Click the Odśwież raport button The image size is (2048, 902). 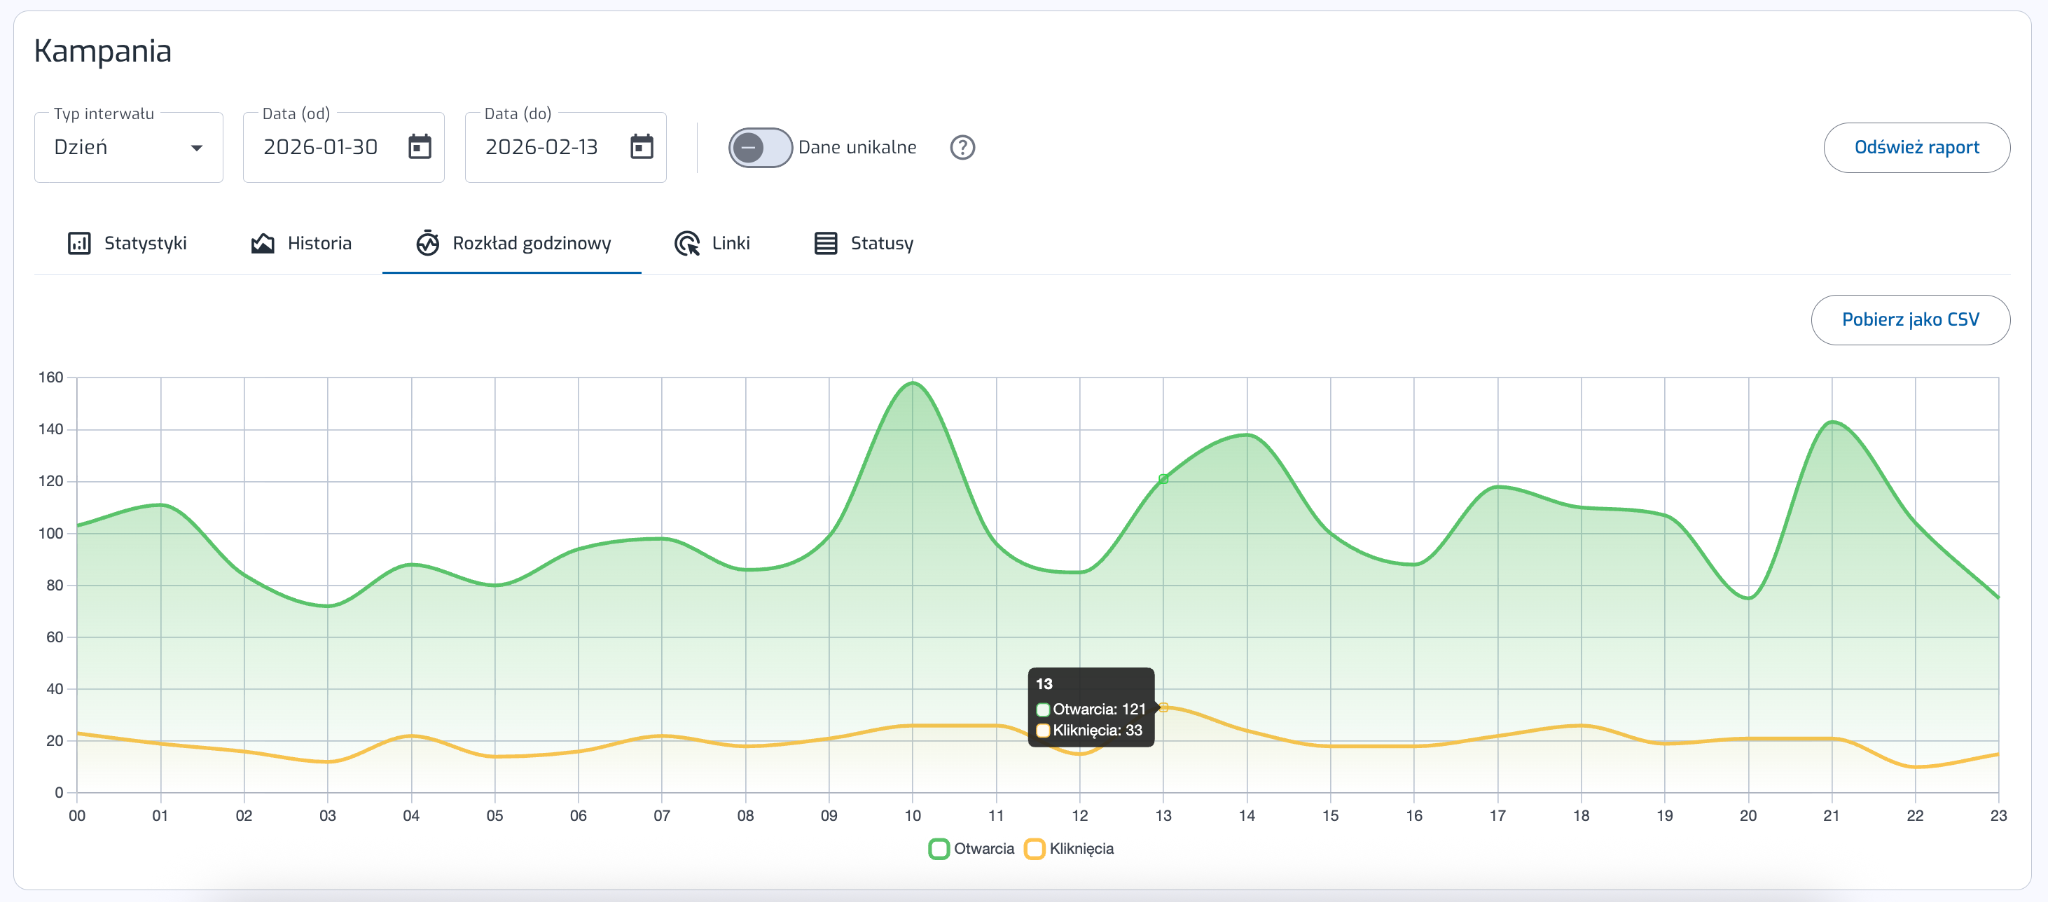coord(1916,147)
